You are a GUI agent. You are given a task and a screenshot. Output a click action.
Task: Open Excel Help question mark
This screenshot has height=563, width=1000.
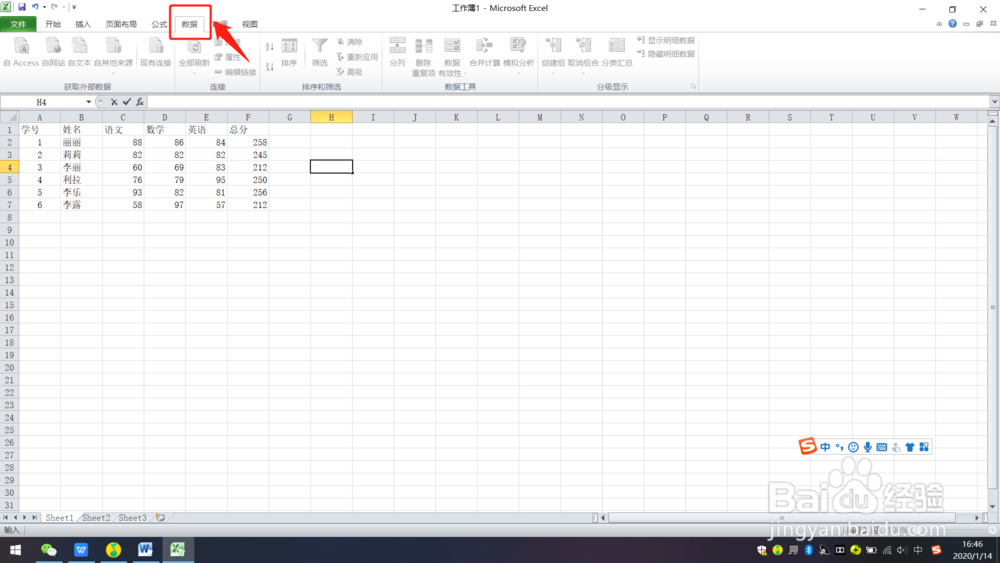[952, 24]
